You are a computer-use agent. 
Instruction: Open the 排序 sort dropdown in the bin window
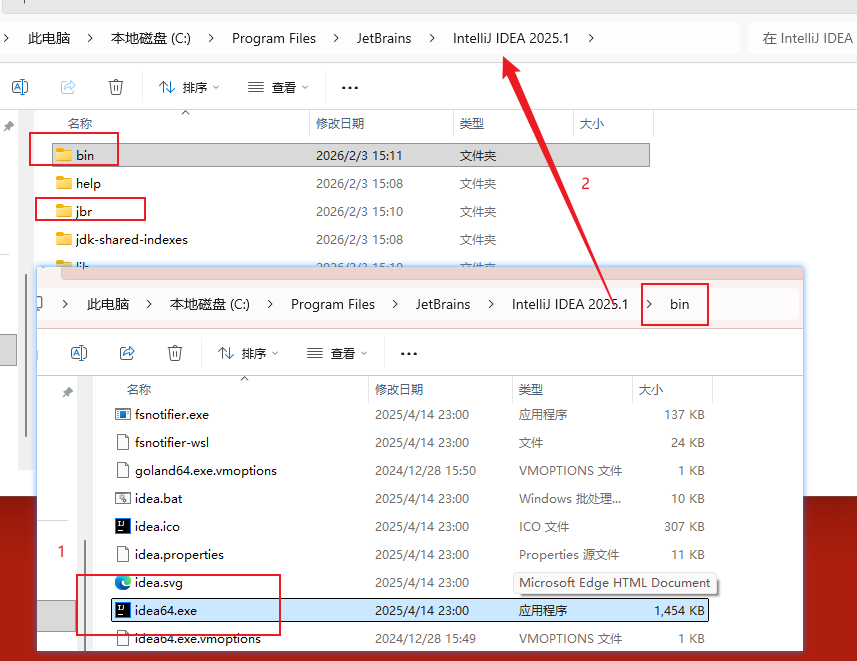[248, 354]
